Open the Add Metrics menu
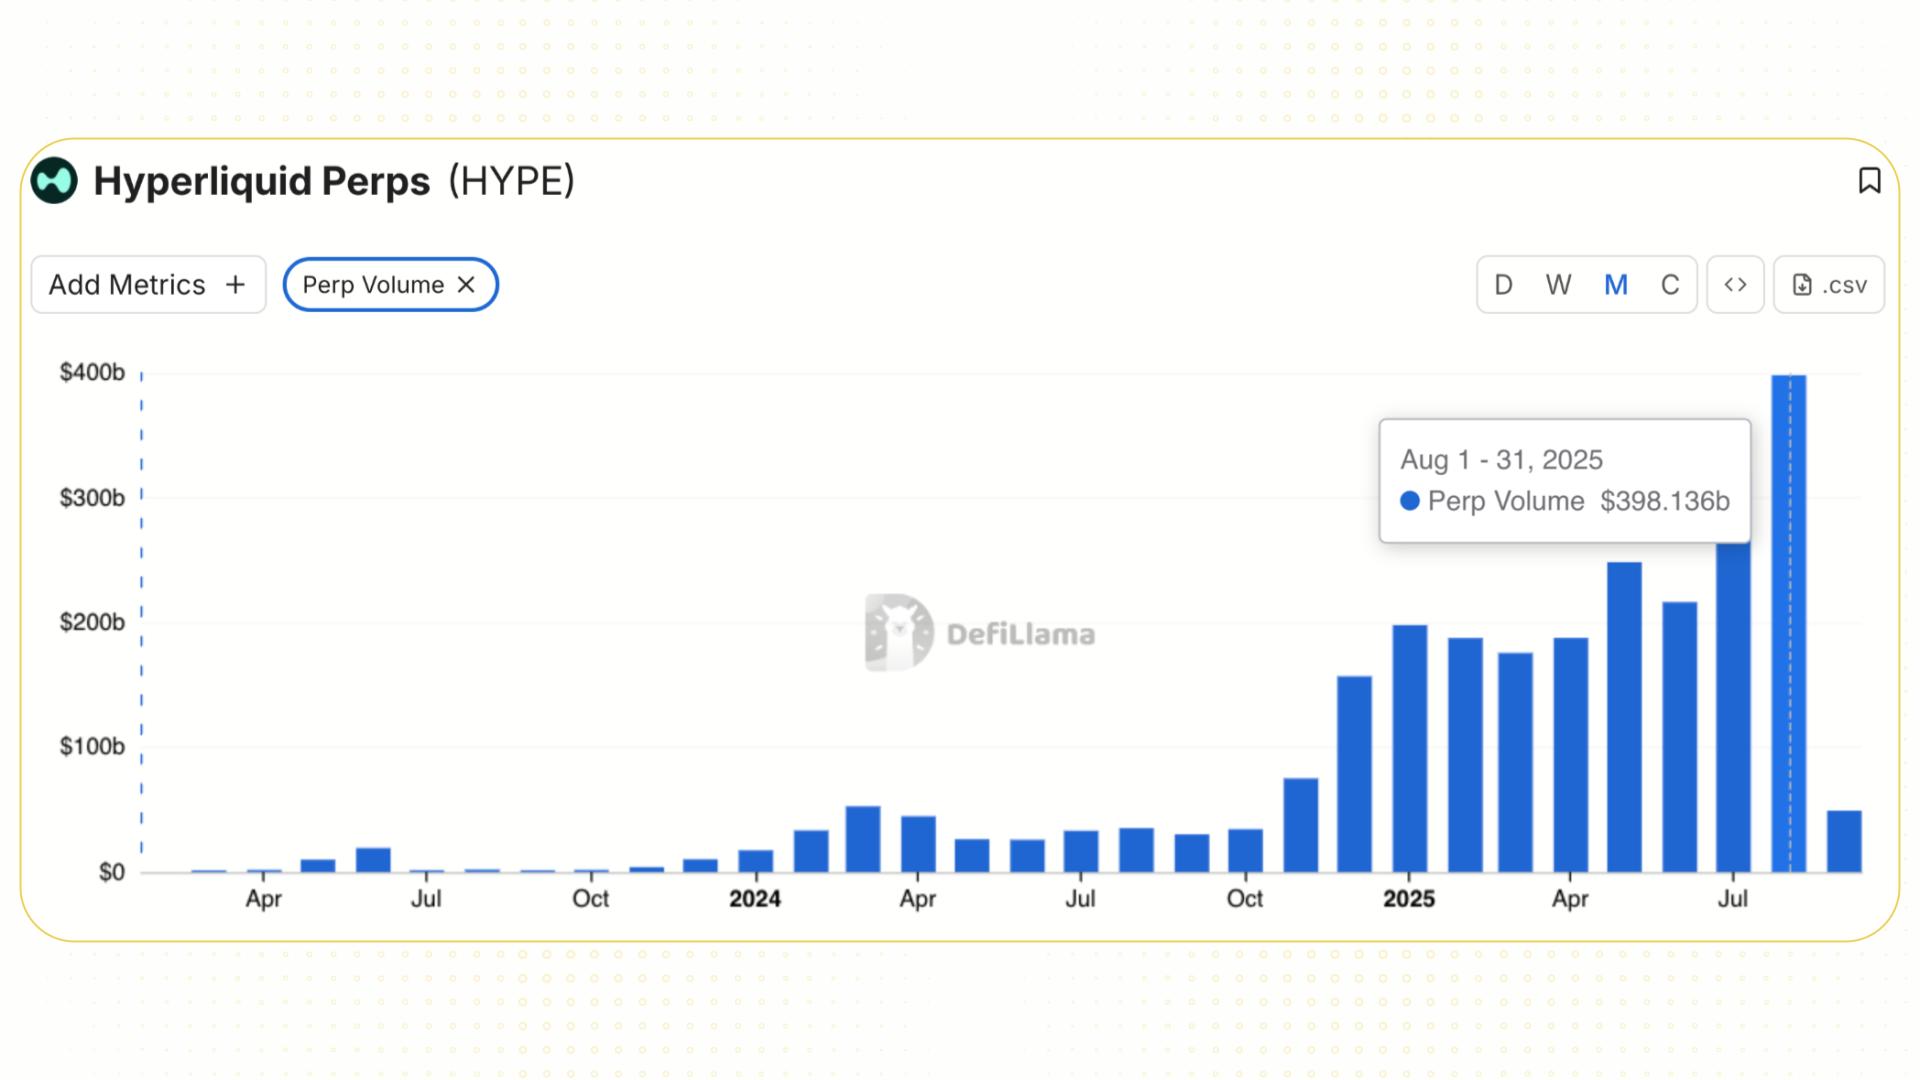 coord(148,285)
